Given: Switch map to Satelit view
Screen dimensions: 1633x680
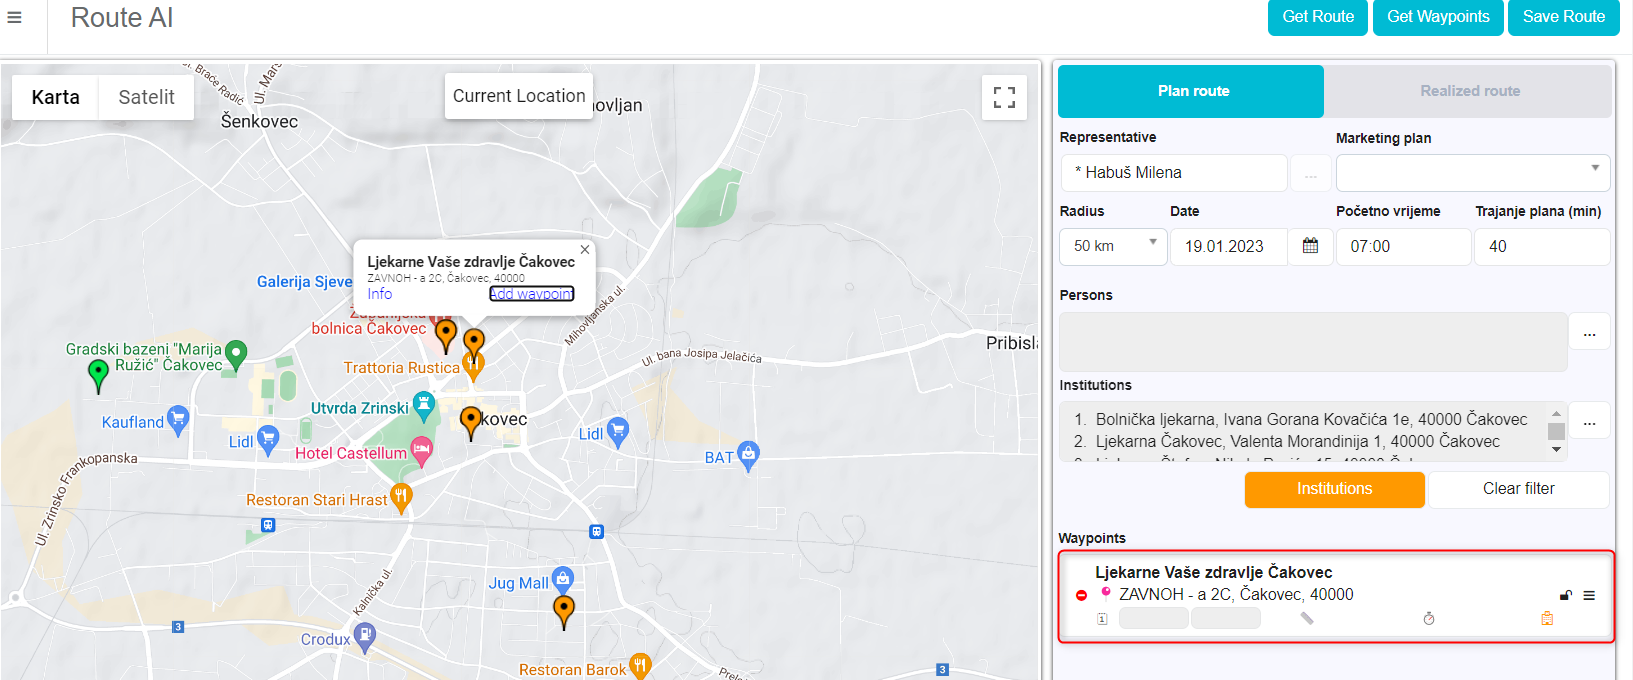Looking at the screenshot, I should 146,97.
